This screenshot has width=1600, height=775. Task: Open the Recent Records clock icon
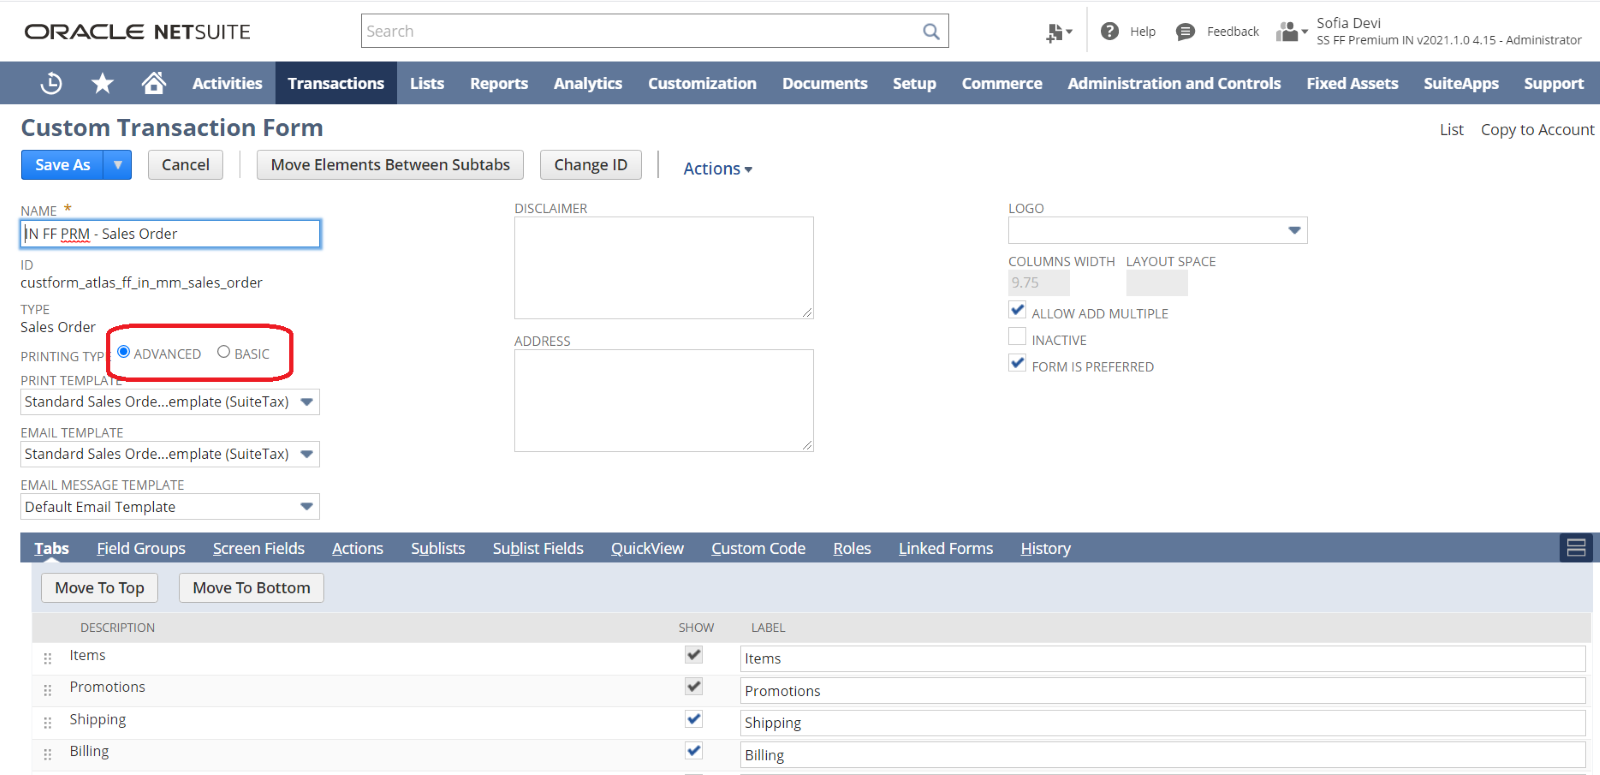point(51,84)
